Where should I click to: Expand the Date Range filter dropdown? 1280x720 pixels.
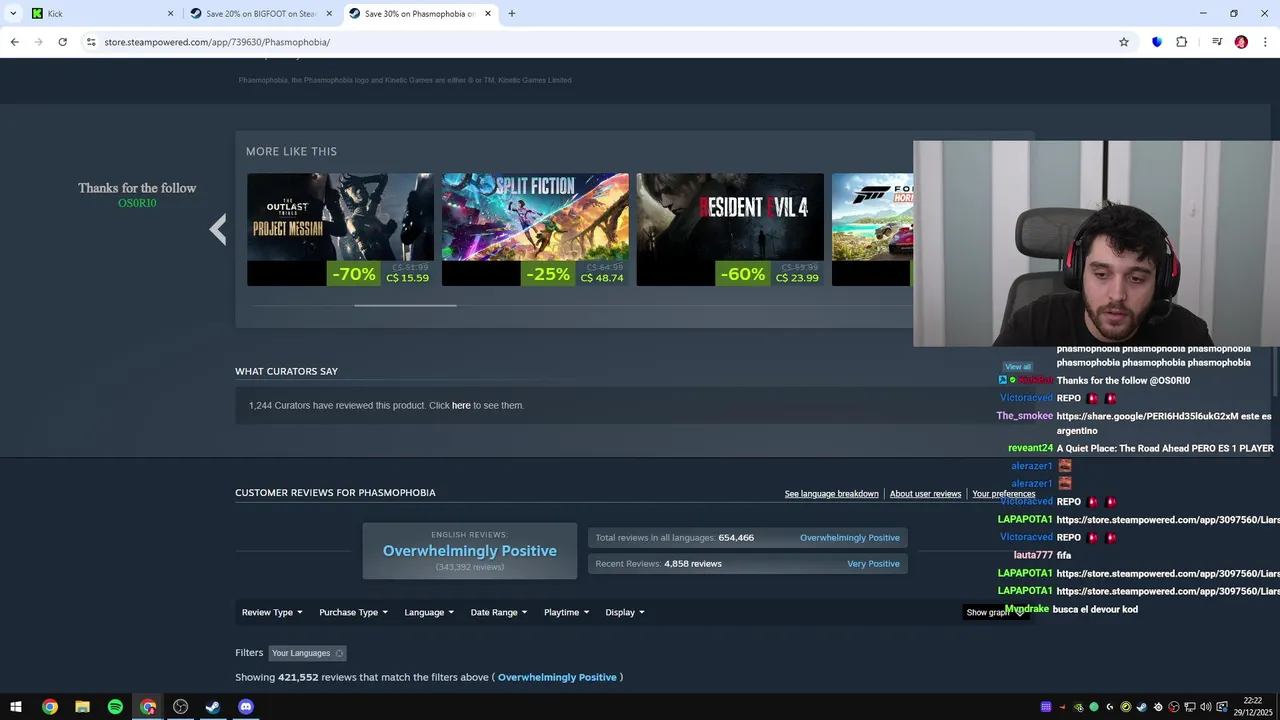tap(499, 612)
